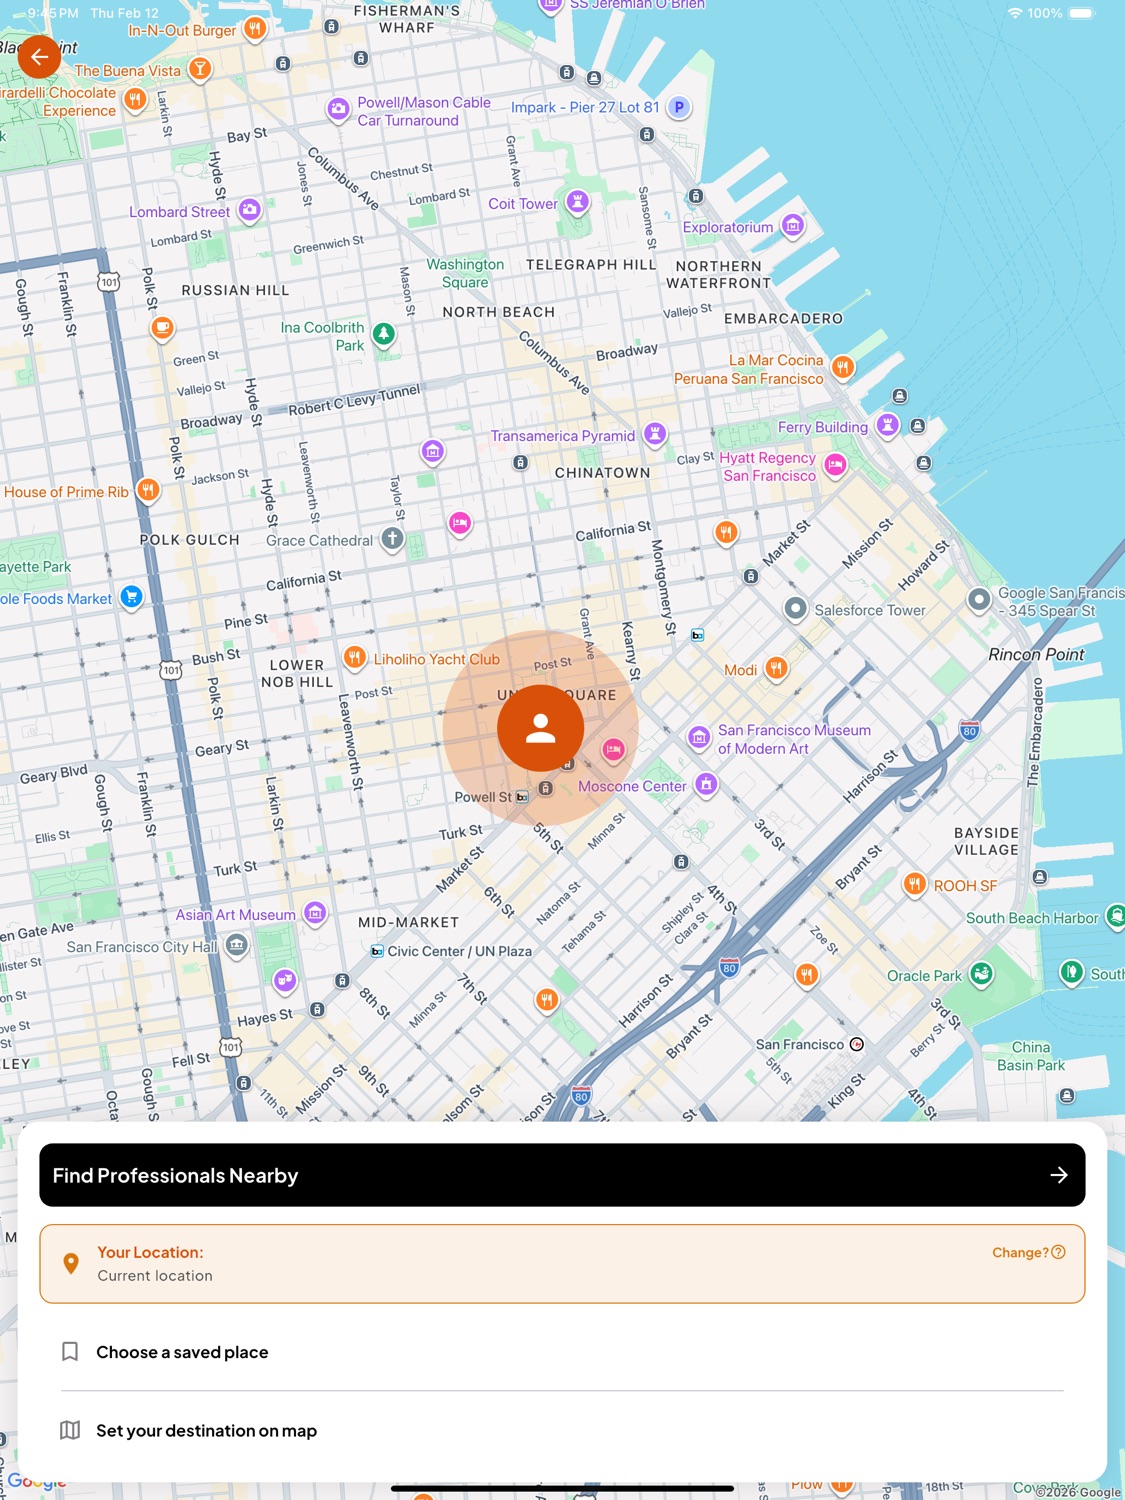Open the In-N-Out Burger restaurant pin
The image size is (1125, 1500).
click(x=255, y=28)
